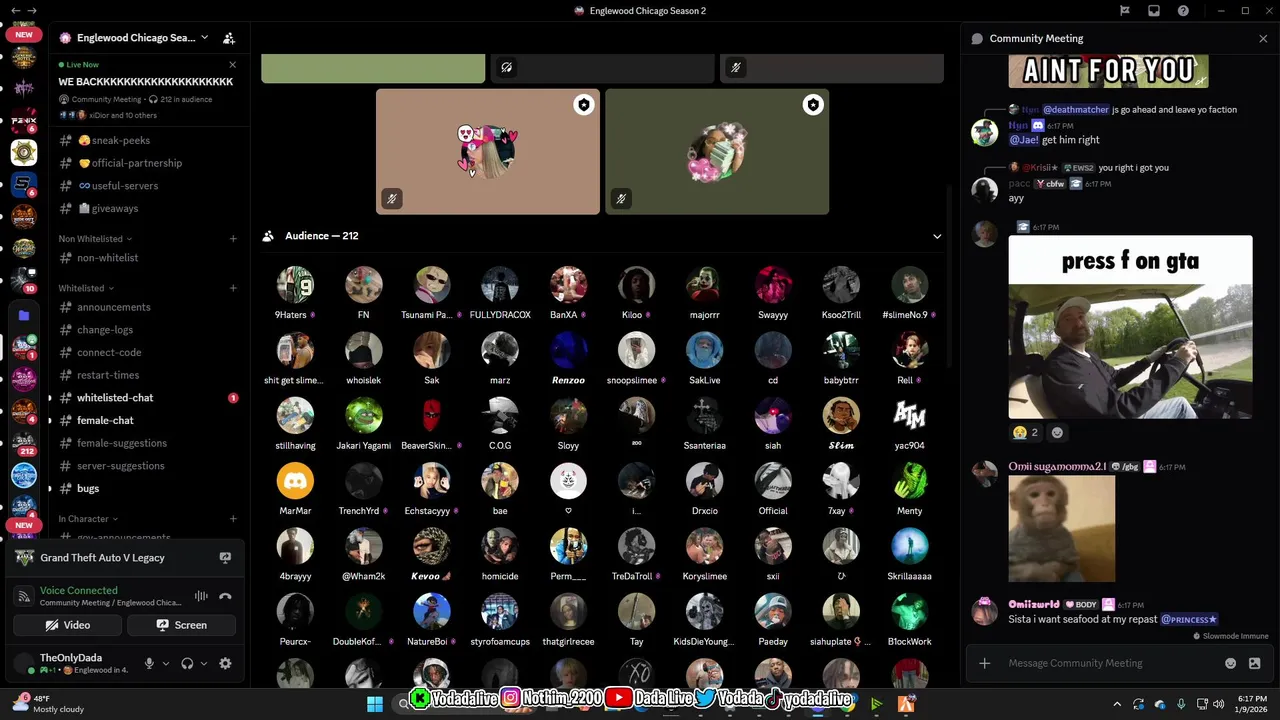This screenshot has height=720, width=1280.
Task: Disconnect from voice with the hang-up icon
Action: 225,596
